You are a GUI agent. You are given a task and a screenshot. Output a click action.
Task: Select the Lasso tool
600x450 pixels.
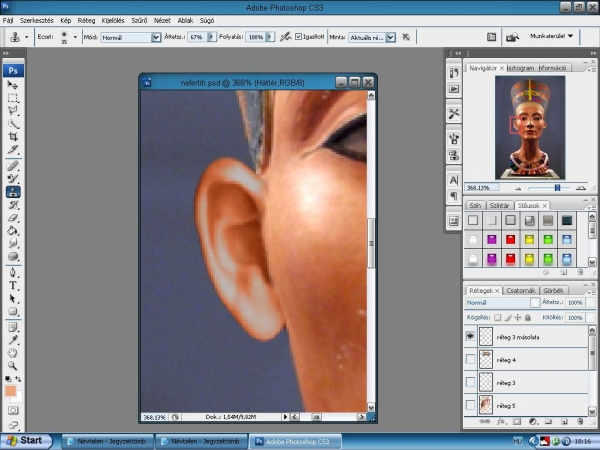point(13,111)
